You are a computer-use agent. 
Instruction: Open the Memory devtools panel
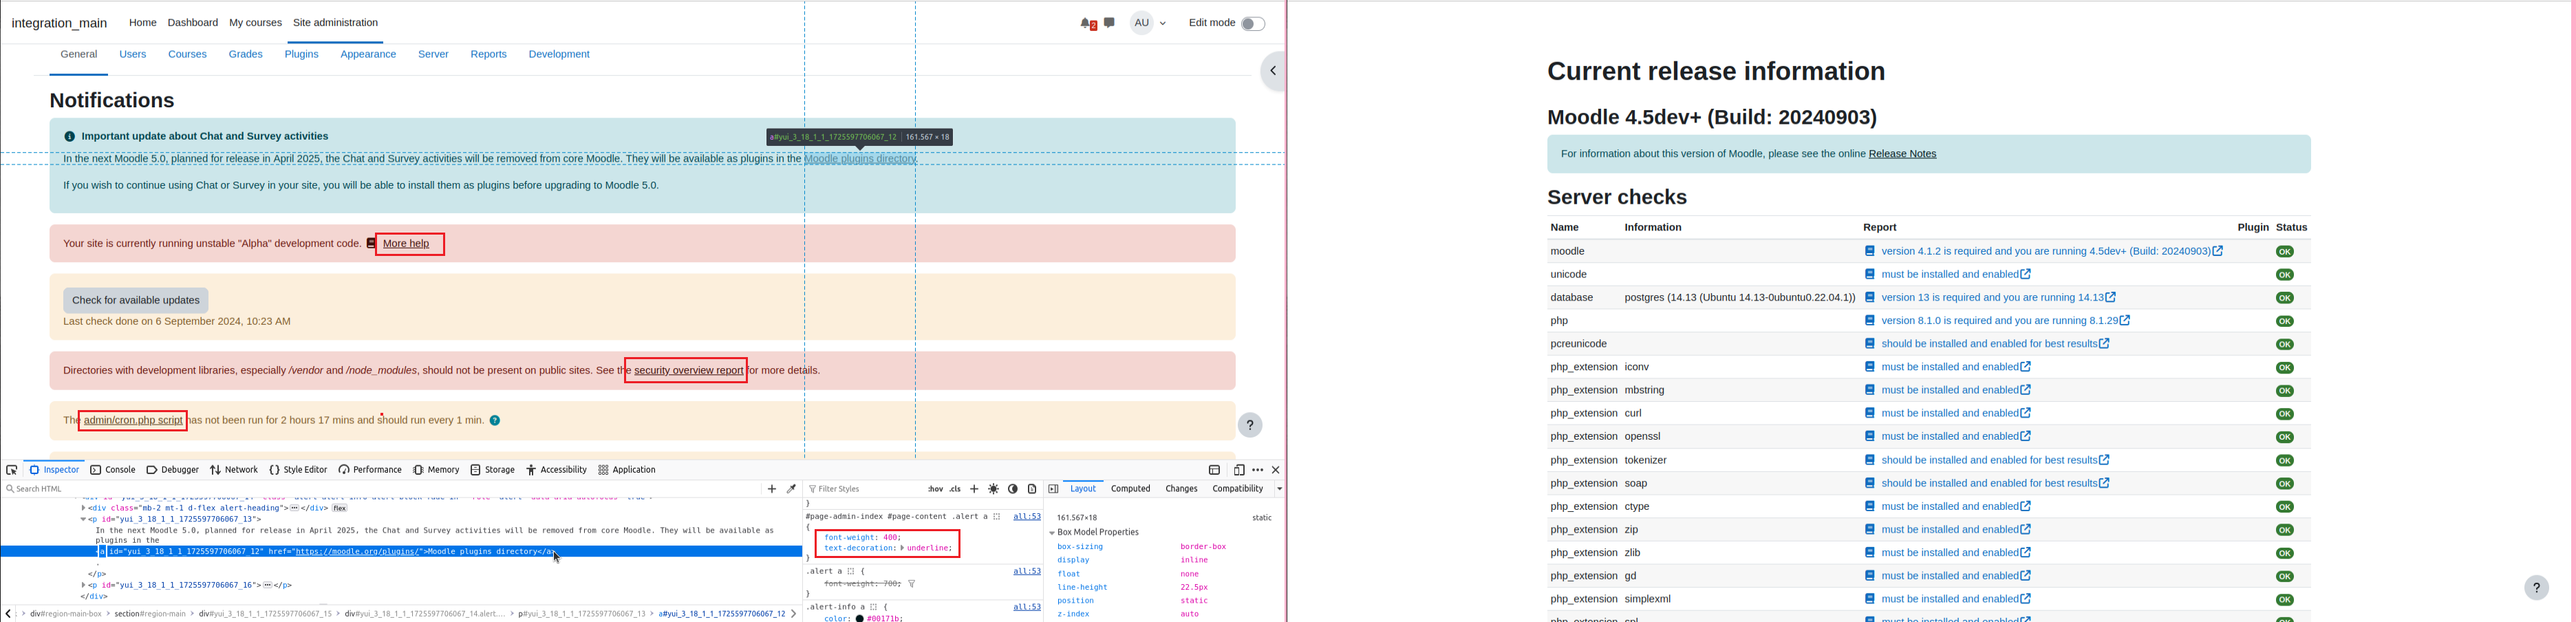click(436, 470)
